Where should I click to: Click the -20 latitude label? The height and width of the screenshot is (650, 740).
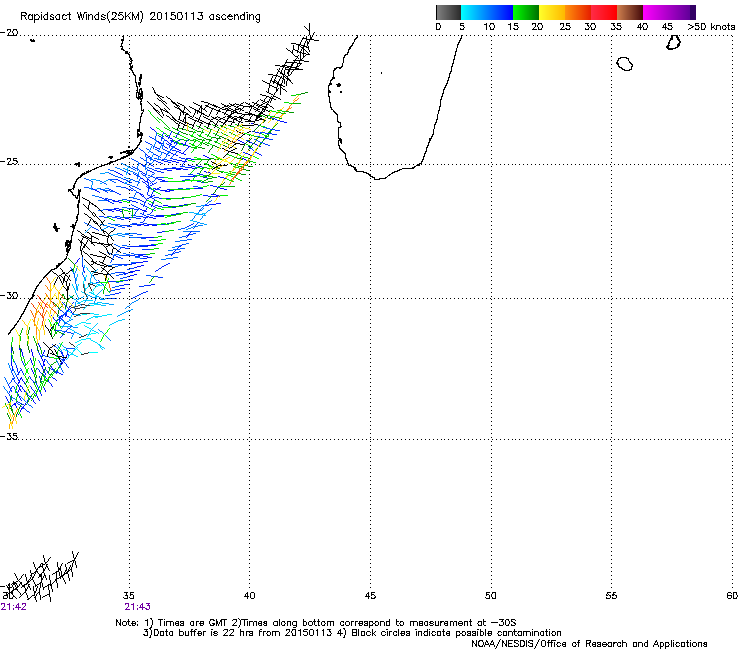tap(9, 33)
